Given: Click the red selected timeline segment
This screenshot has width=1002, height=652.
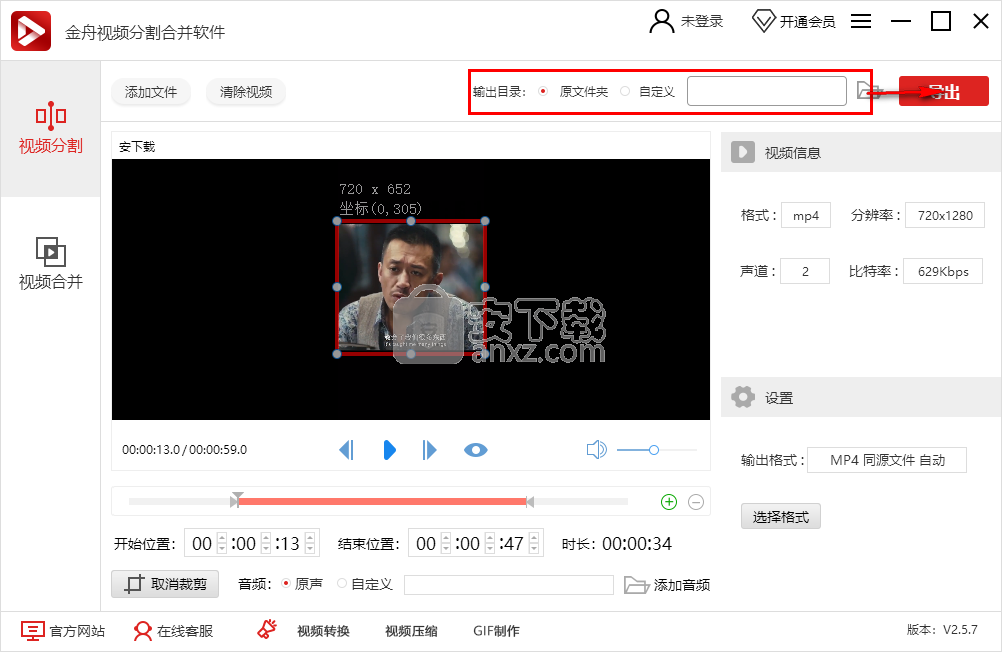Looking at the screenshot, I should click(382, 502).
